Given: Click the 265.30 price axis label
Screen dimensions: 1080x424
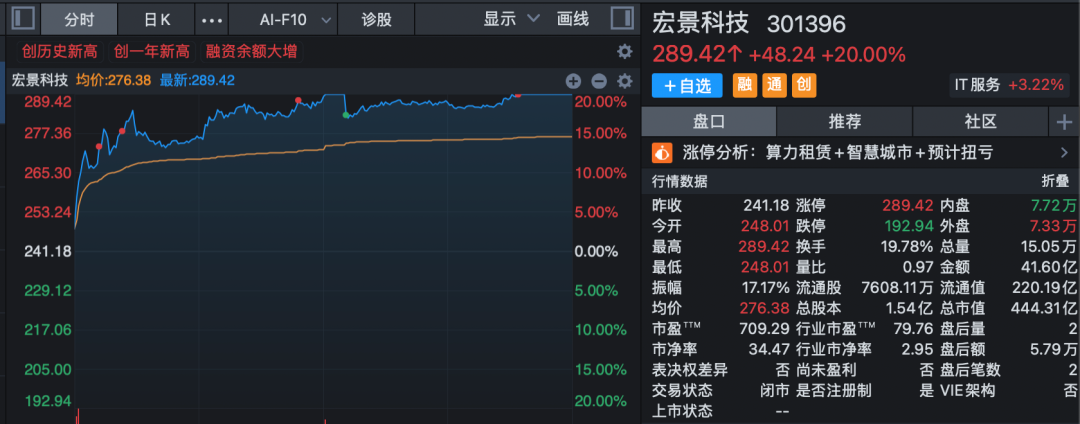Looking at the screenshot, I should pos(48,172).
